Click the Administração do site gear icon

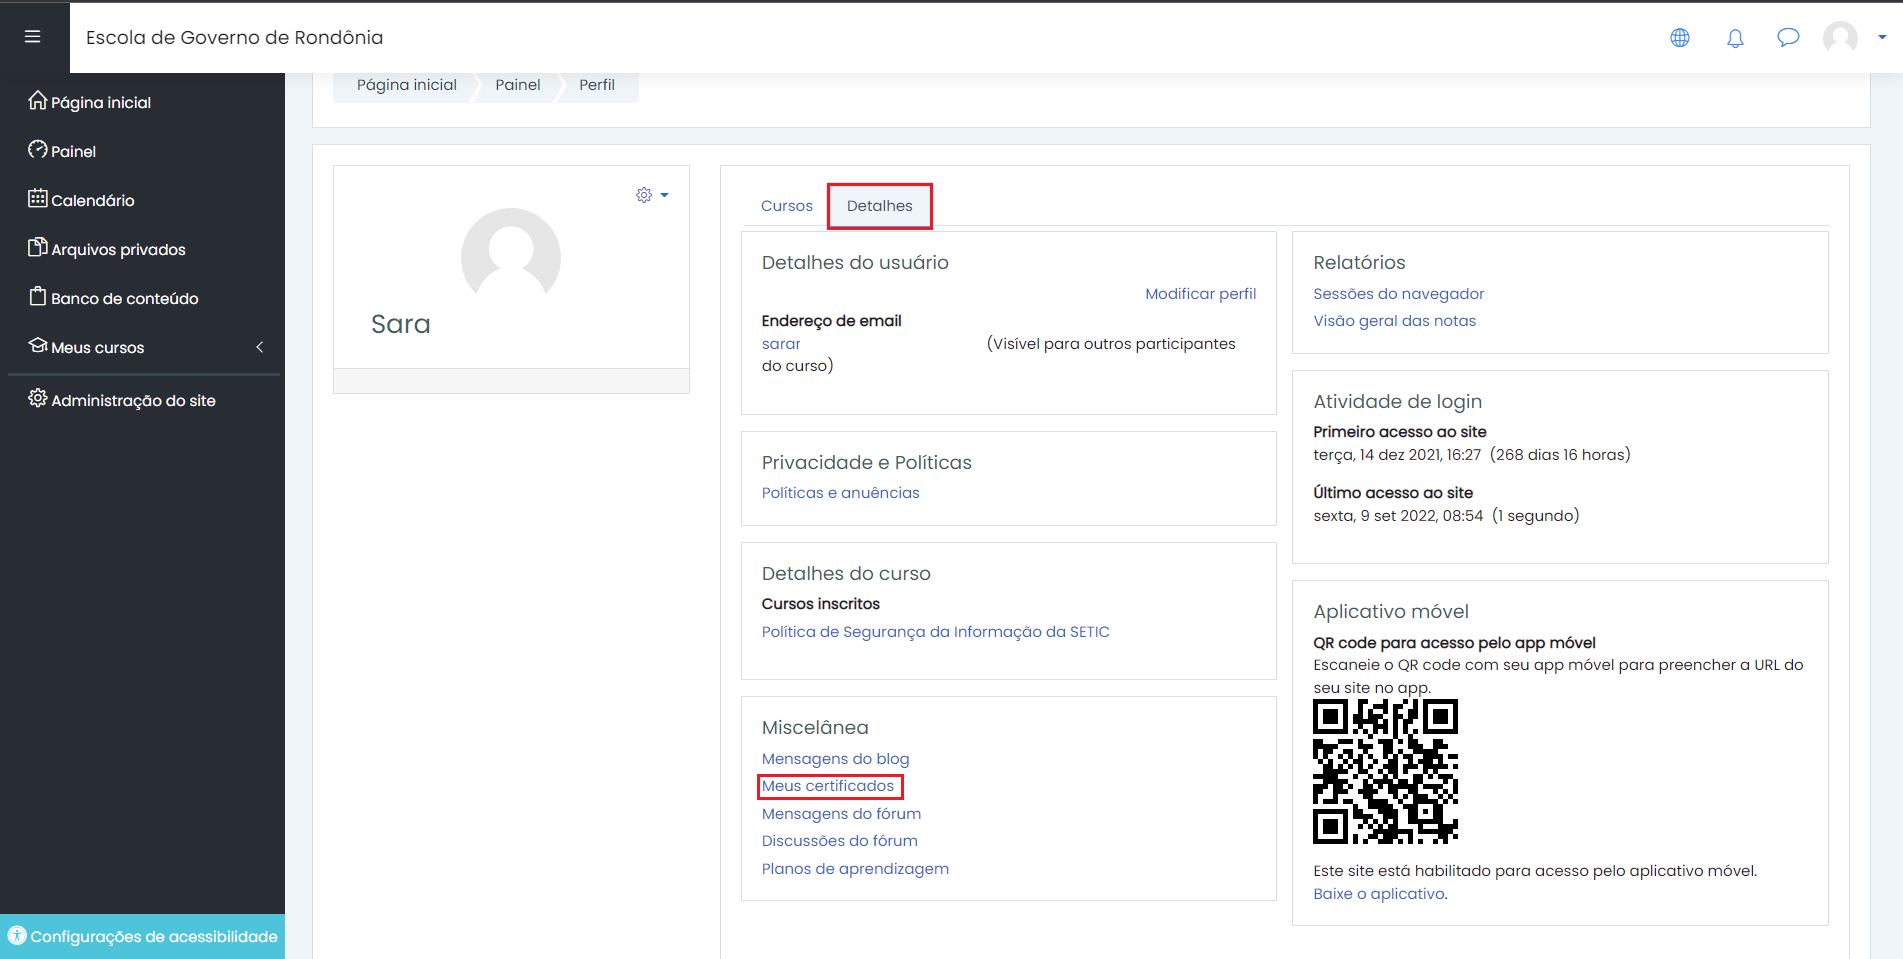coord(38,398)
